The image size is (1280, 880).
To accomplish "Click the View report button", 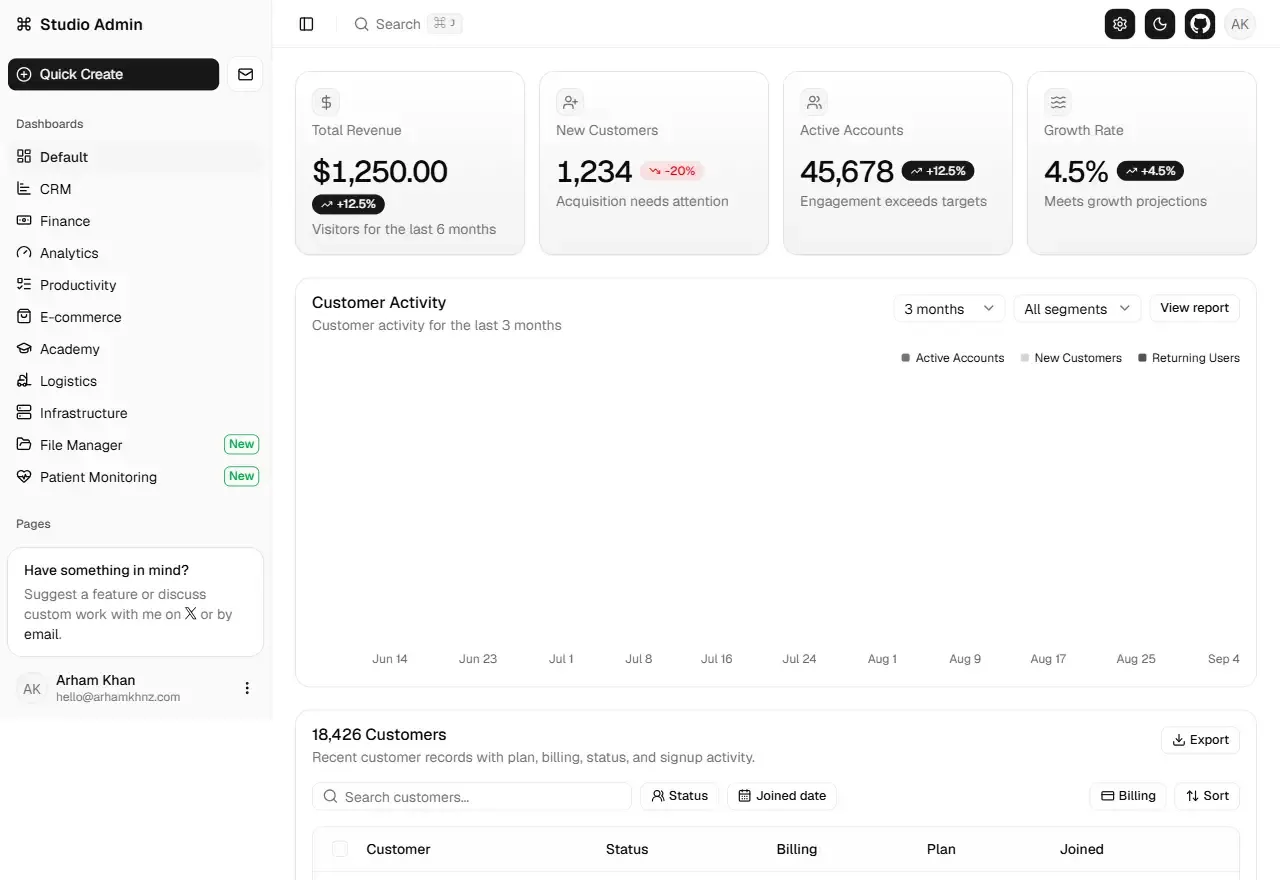I will (x=1194, y=308).
